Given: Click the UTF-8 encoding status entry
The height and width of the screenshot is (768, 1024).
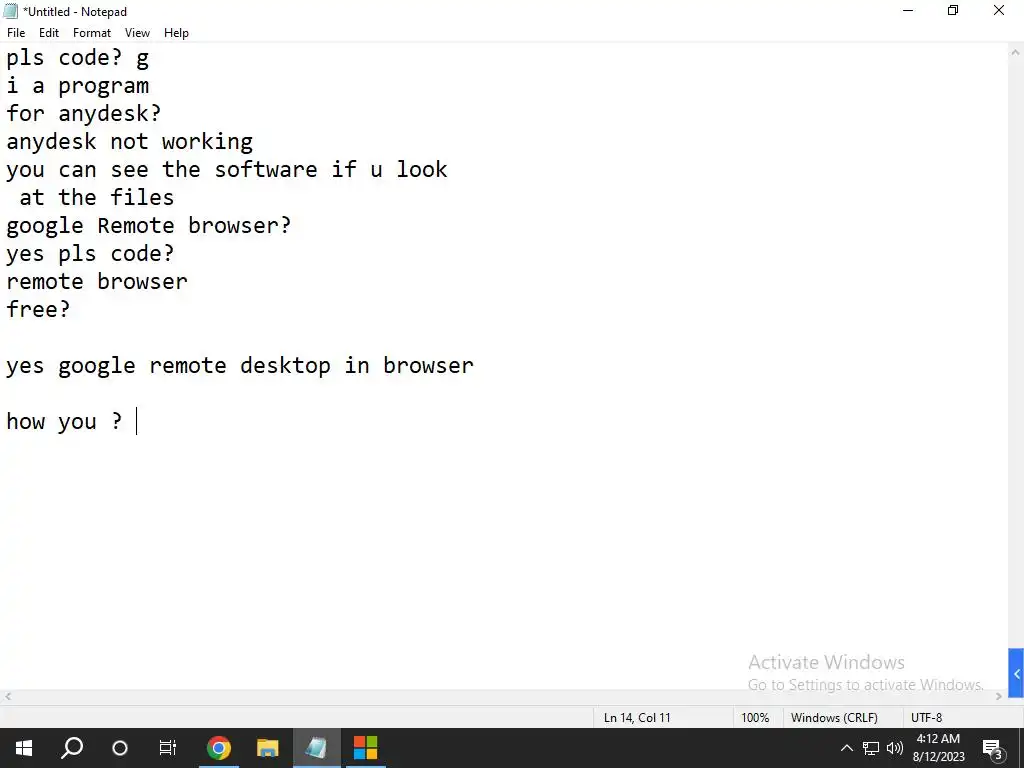Looking at the screenshot, I should [926, 717].
